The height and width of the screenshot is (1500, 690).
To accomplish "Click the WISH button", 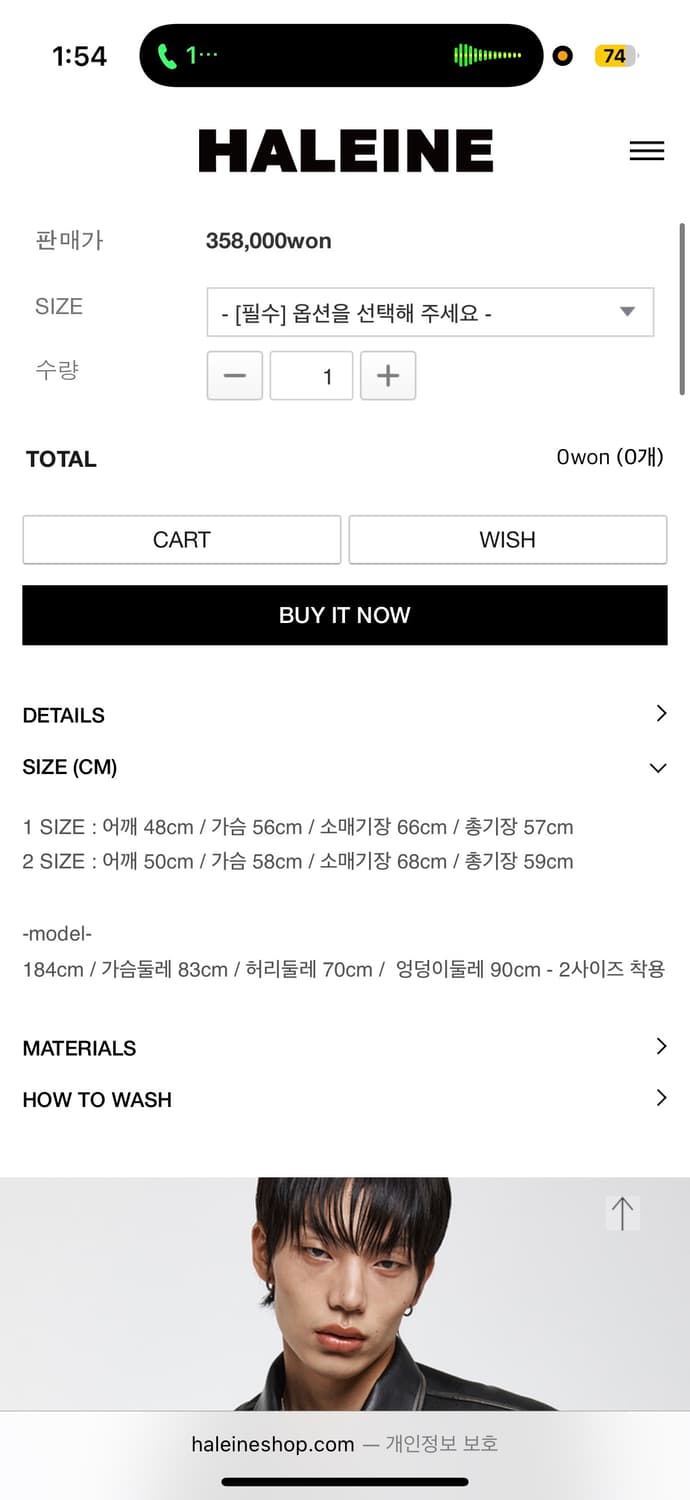I will point(507,540).
